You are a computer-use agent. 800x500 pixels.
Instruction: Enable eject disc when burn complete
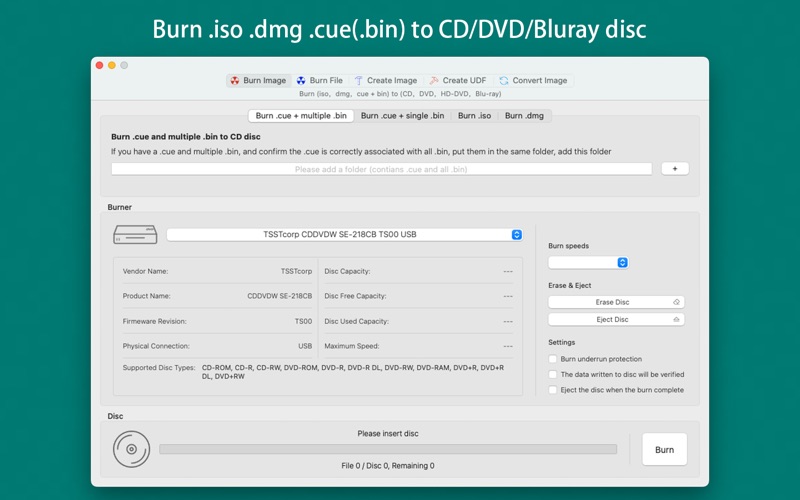click(x=553, y=390)
